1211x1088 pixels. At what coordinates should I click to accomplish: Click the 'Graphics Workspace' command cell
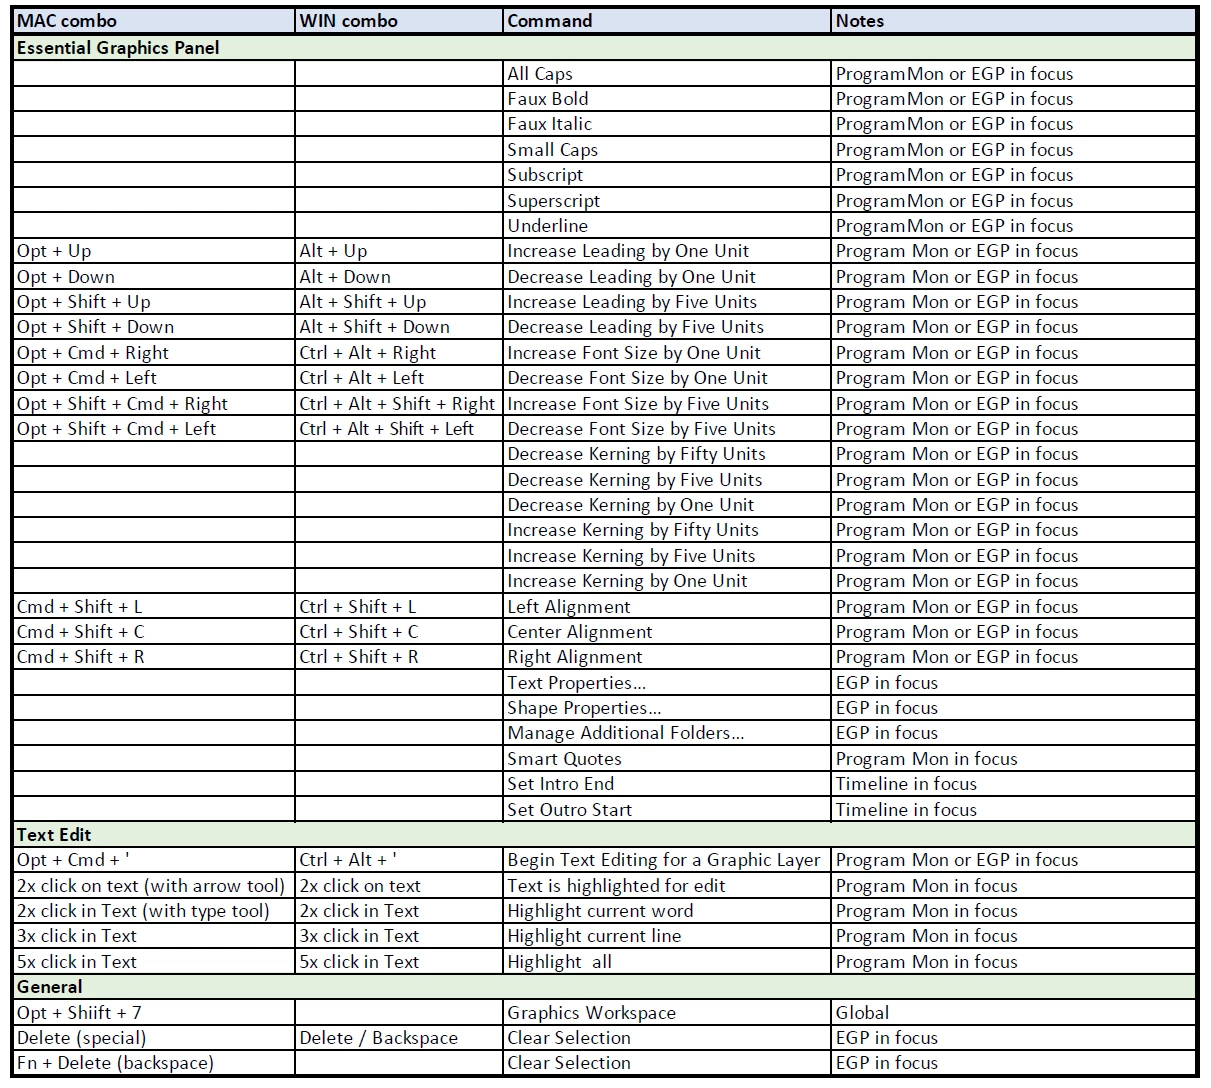[x=667, y=1013]
